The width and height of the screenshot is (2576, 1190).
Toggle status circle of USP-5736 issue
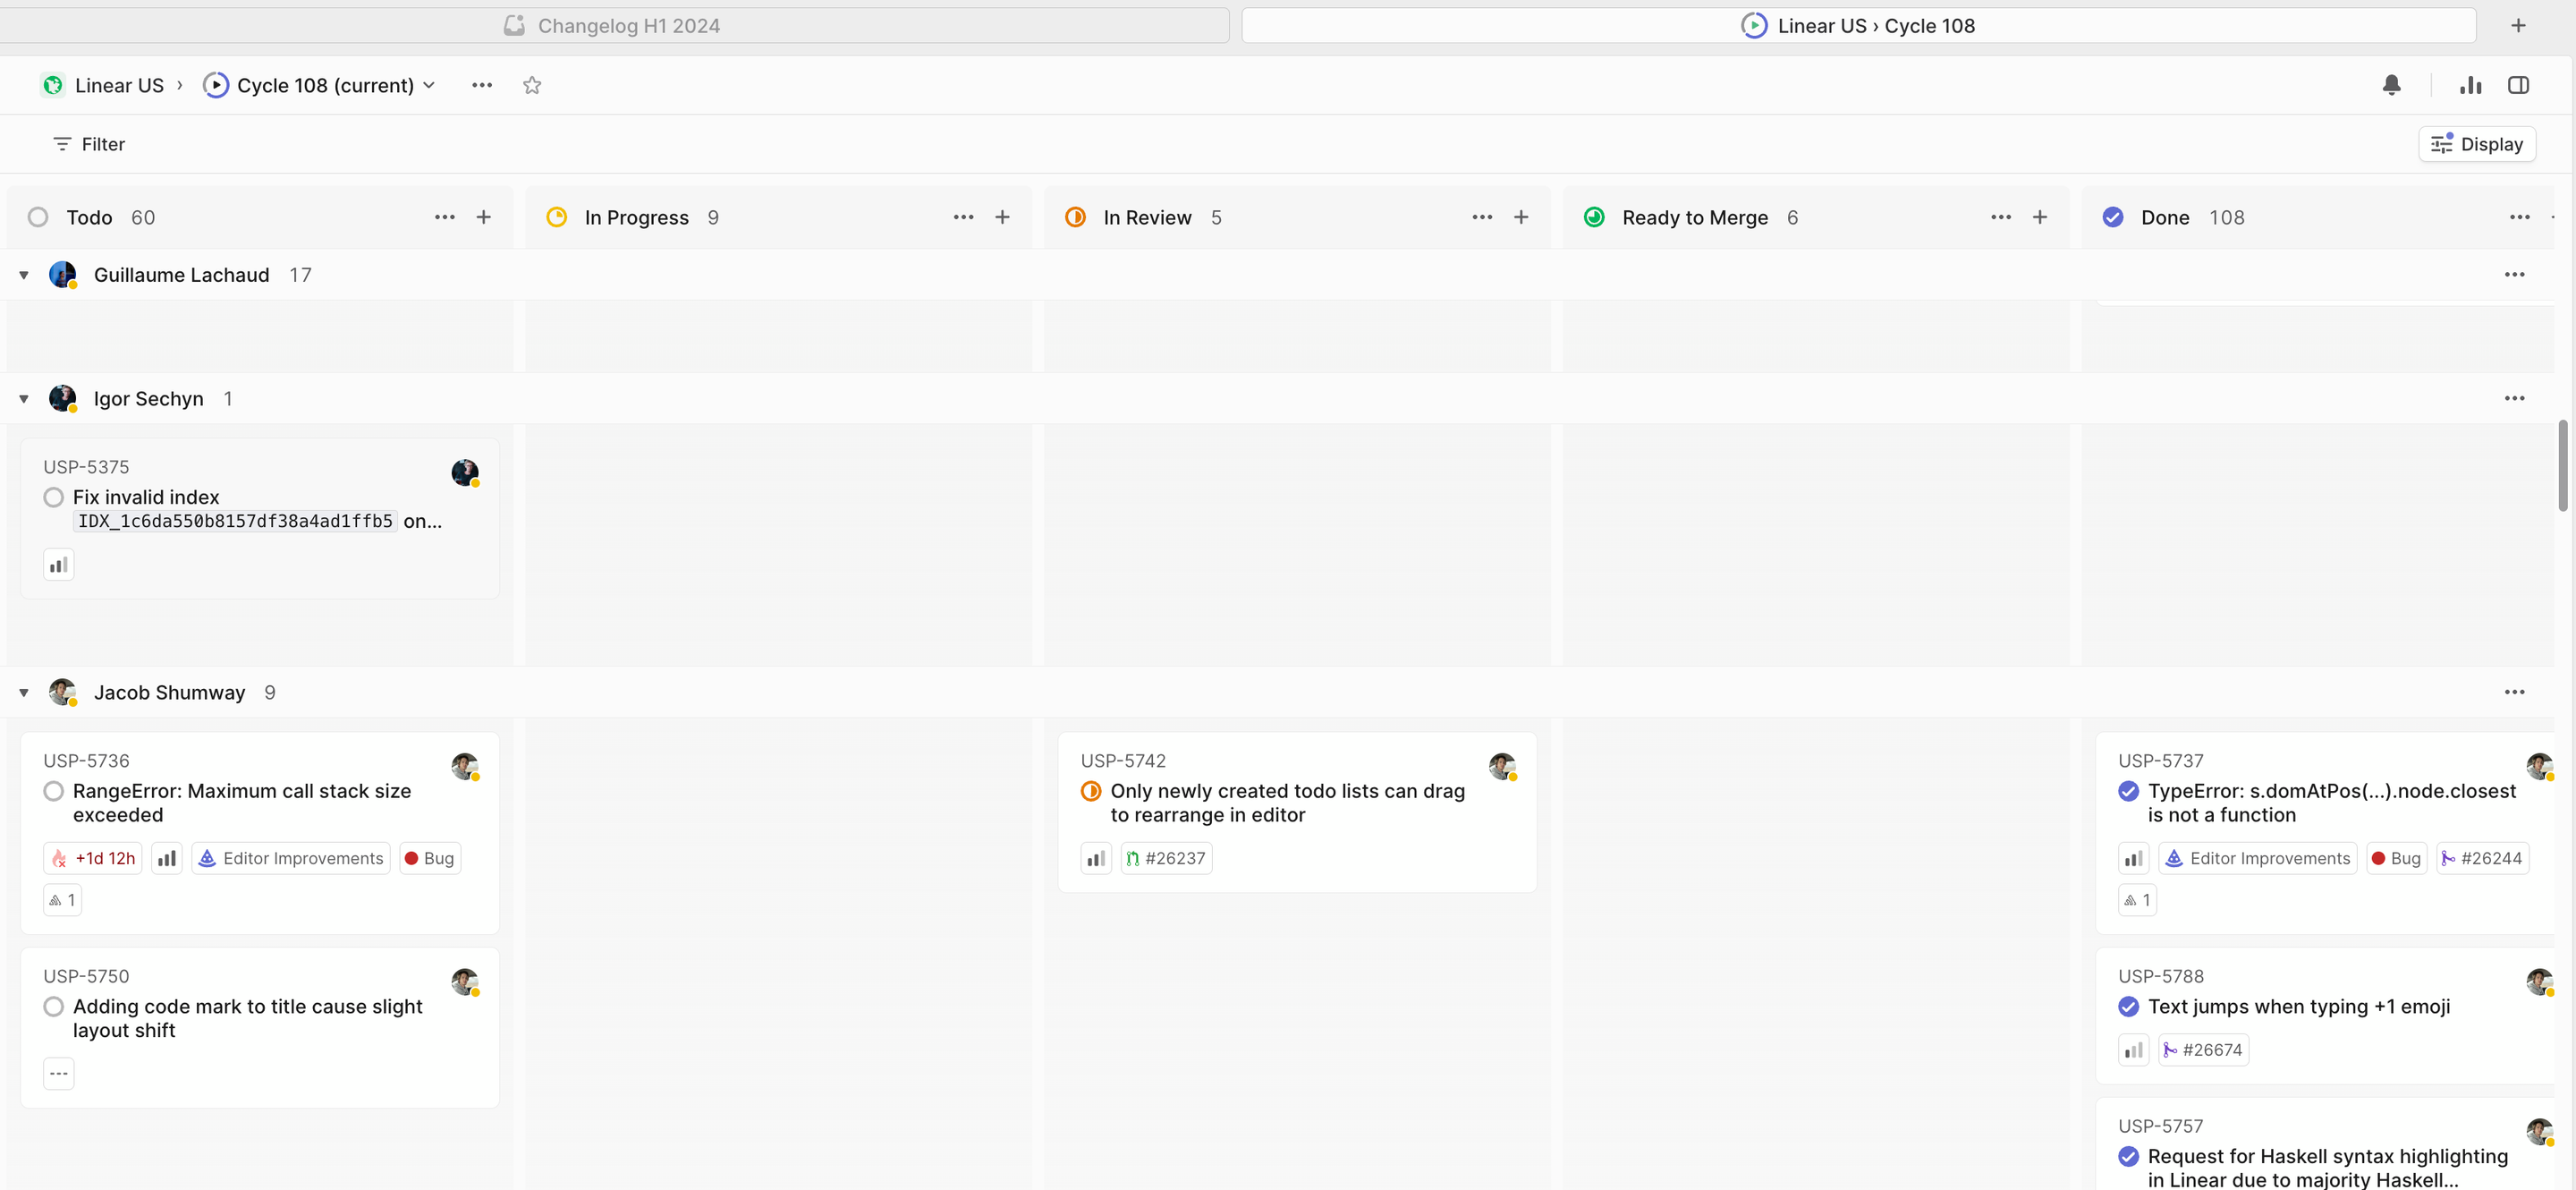[54, 791]
